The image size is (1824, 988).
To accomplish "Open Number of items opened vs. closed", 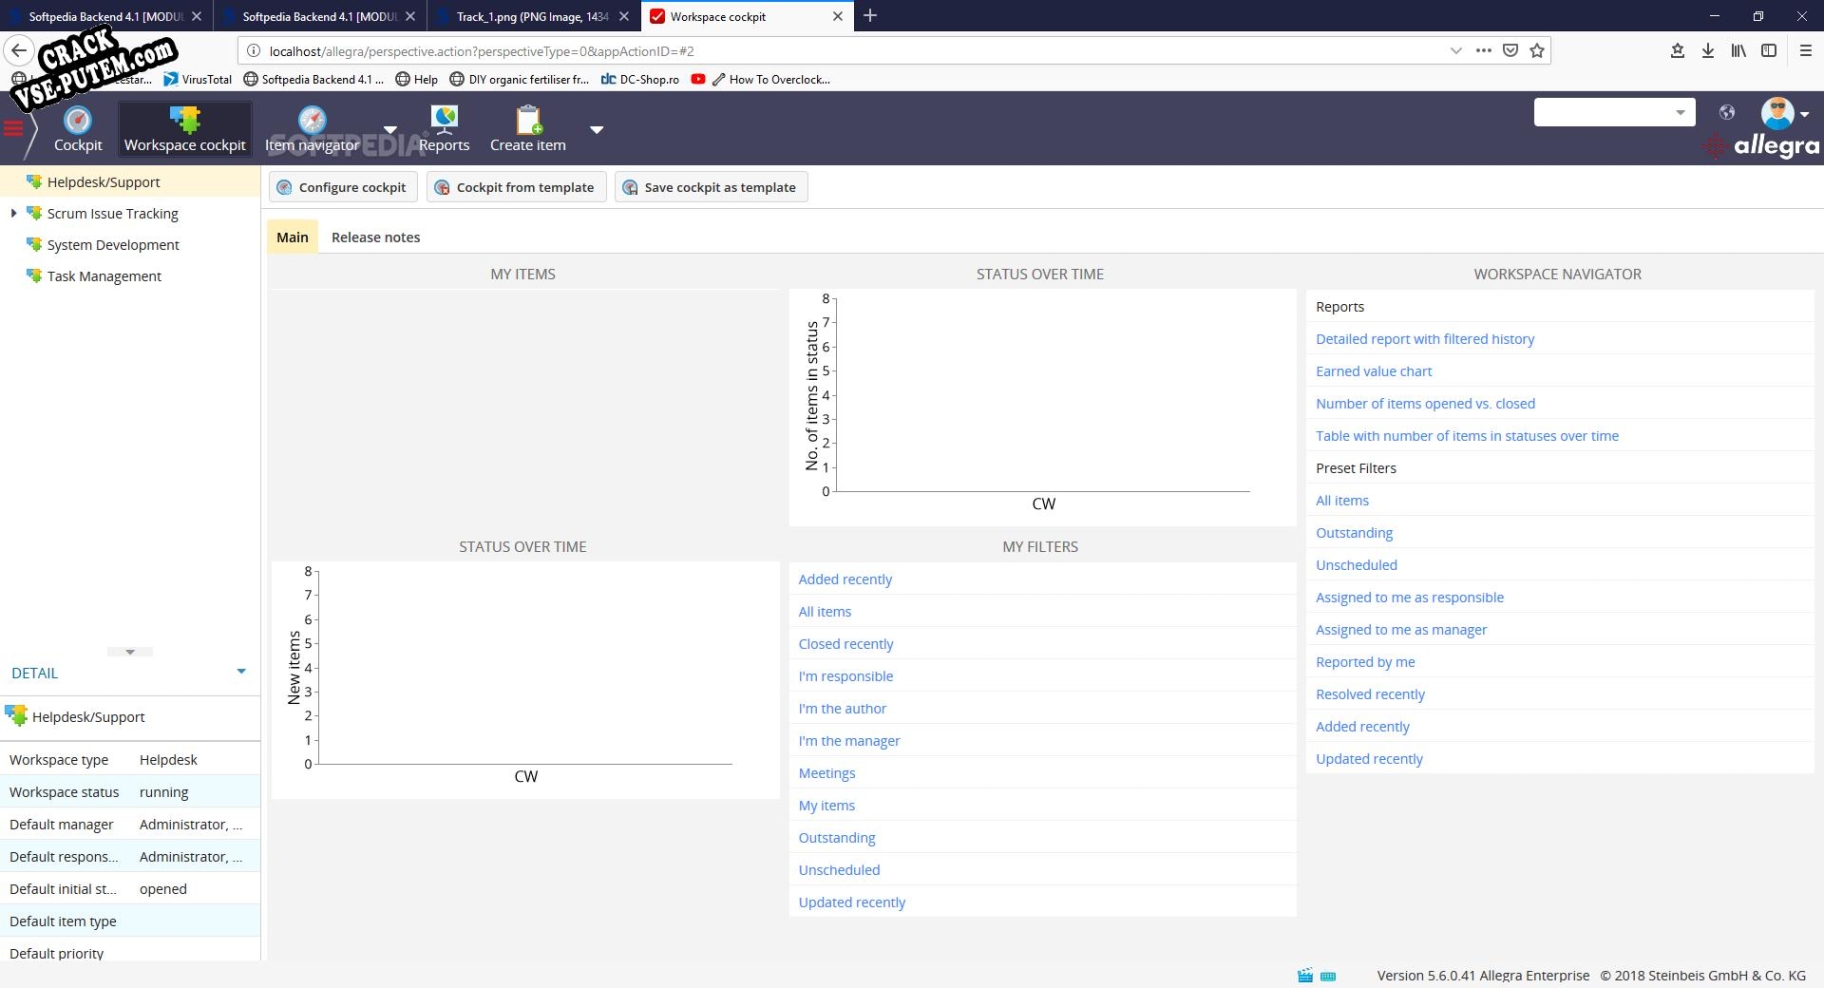I will tap(1425, 404).
